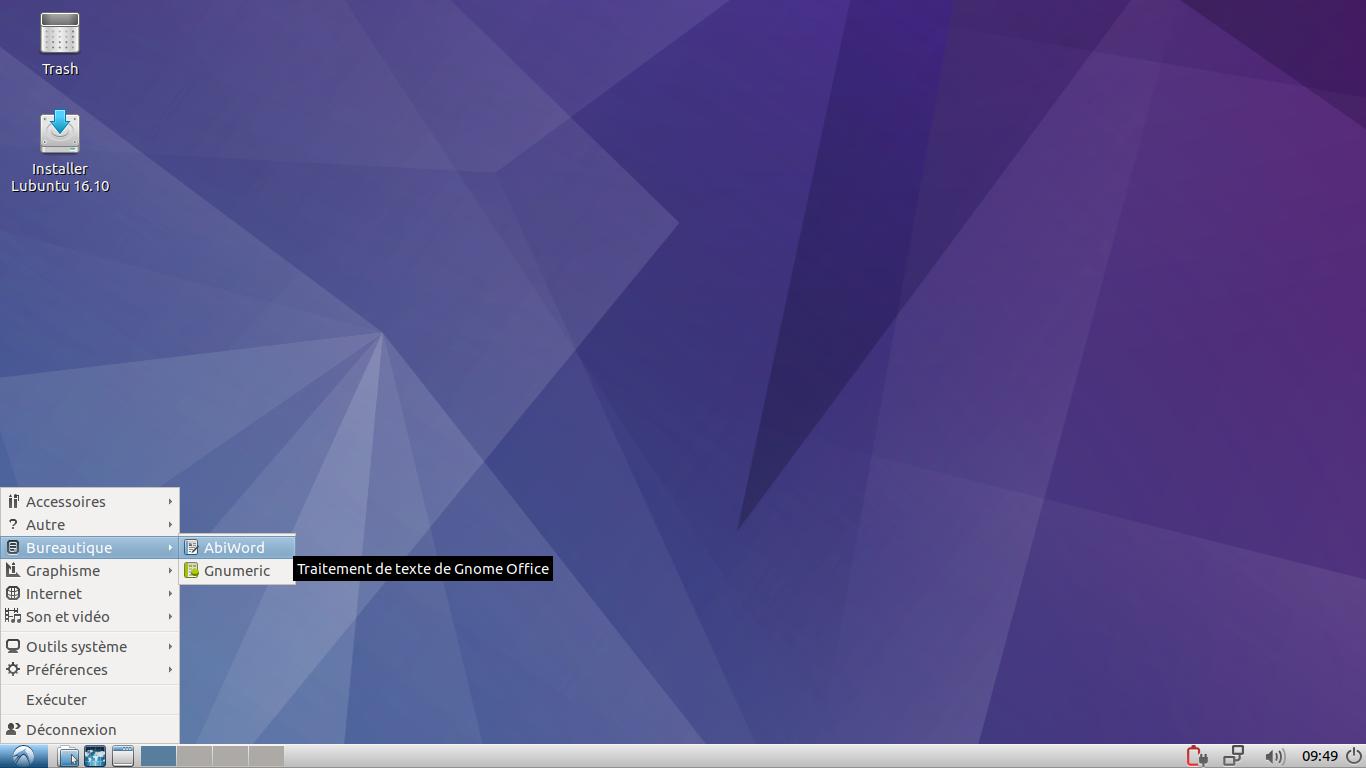Expand the Internet submenu
The width and height of the screenshot is (1366, 768).
pyautogui.click(x=90, y=593)
